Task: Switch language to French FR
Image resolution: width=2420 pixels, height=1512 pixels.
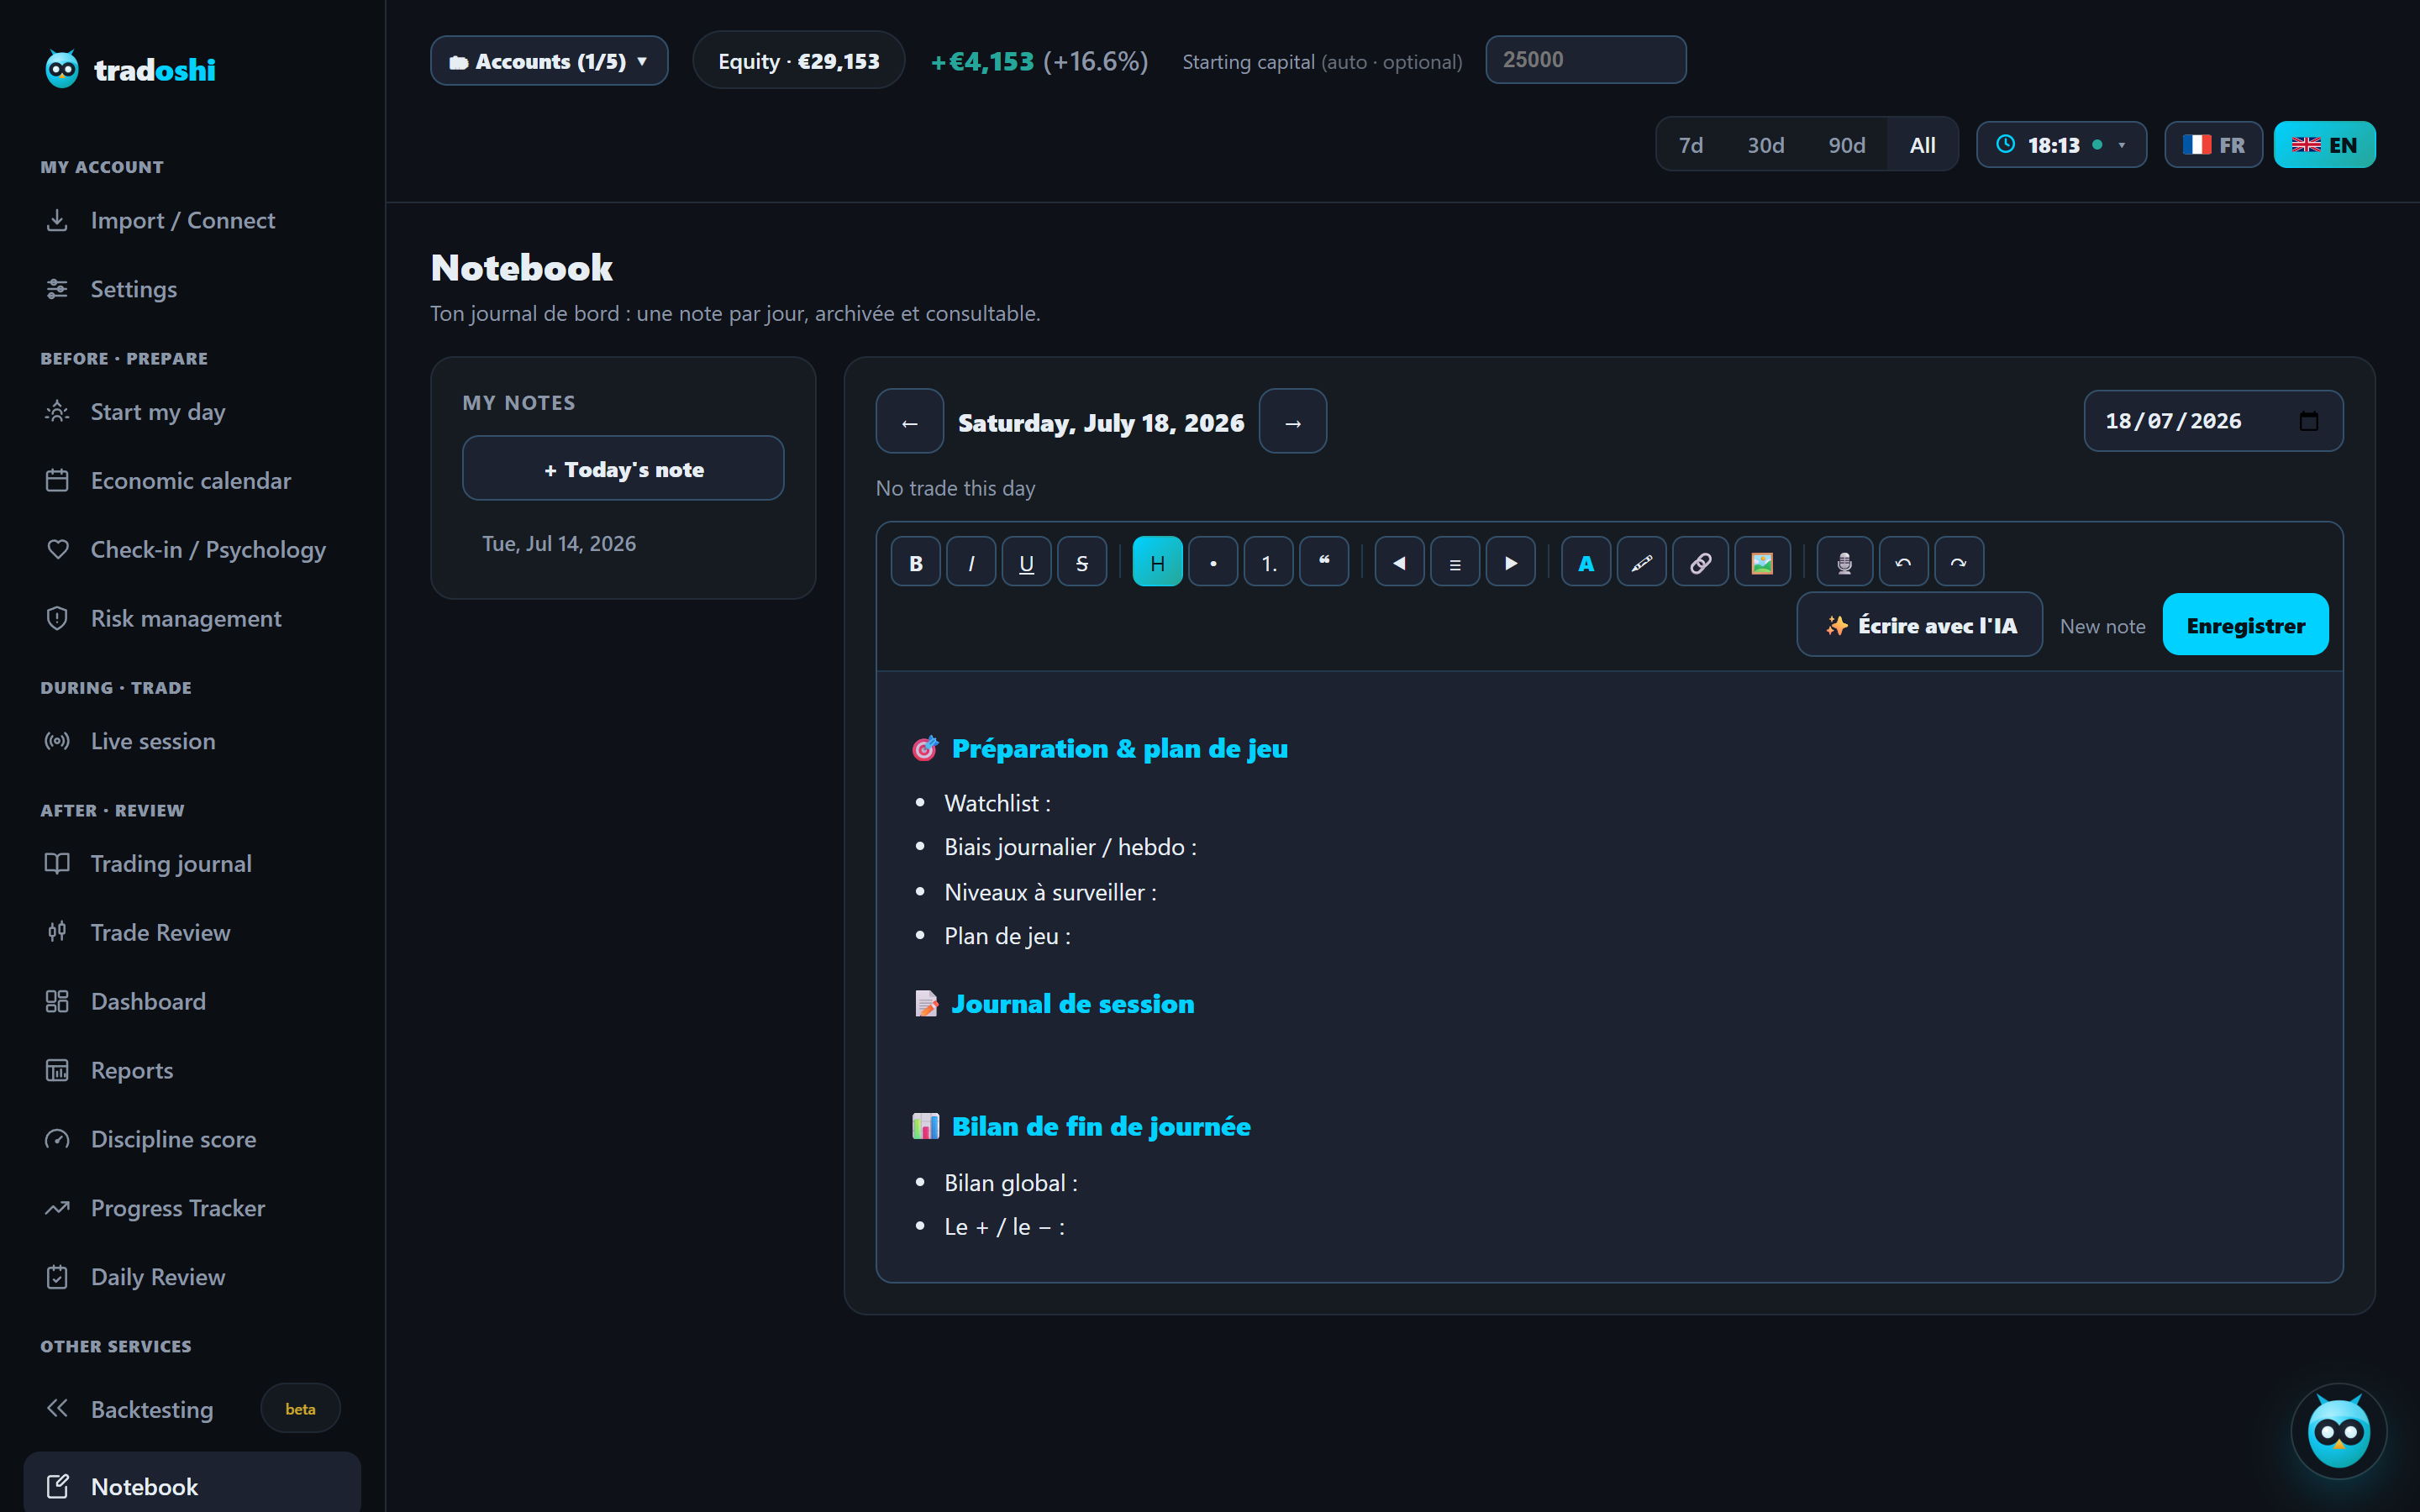Action: [x=2213, y=145]
